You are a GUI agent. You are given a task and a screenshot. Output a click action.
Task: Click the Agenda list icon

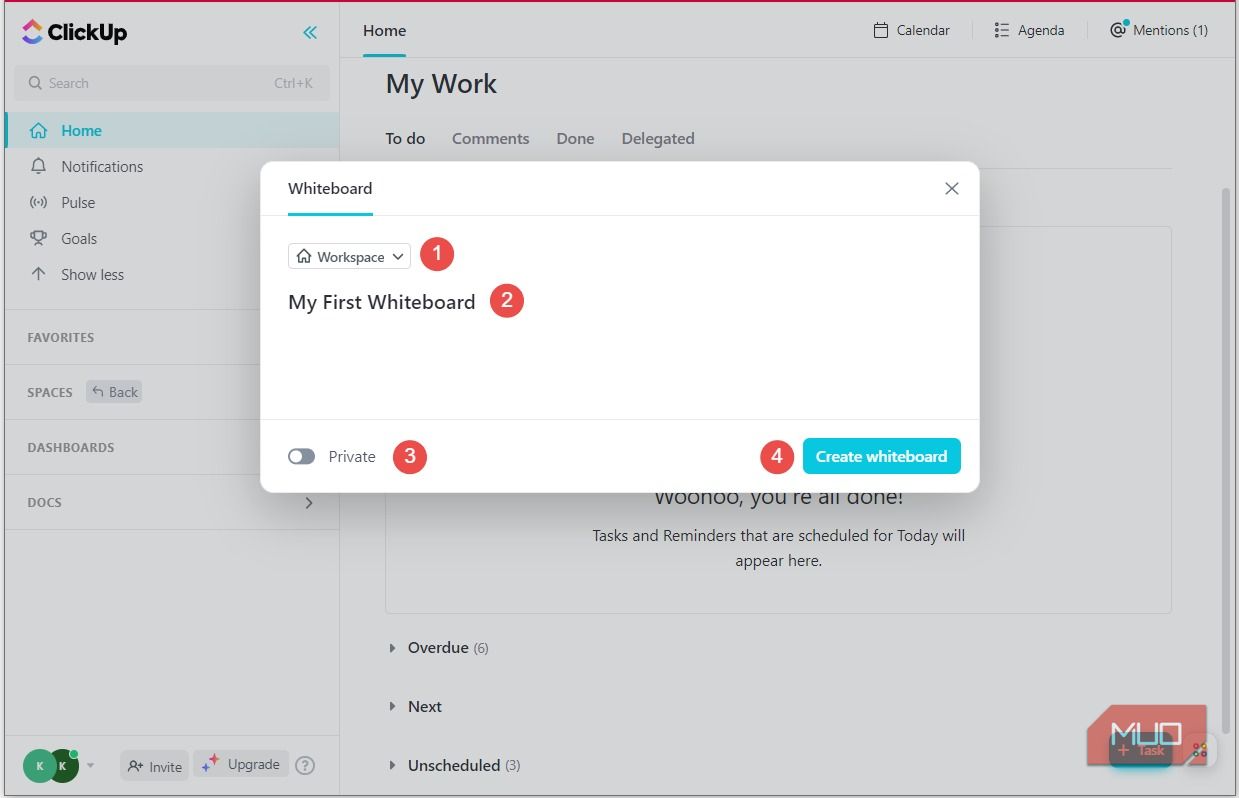1001,30
